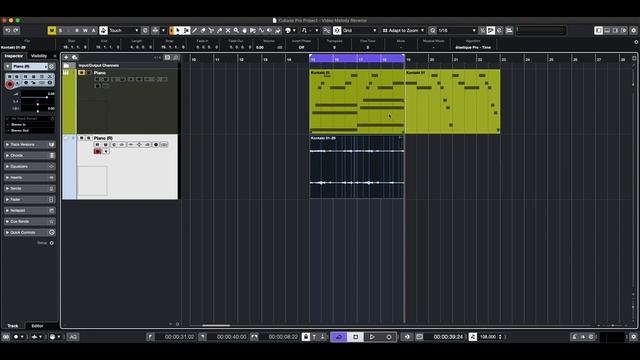Click the Record transport button
Image resolution: width=640 pixels, height=360 pixels.
tap(389, 337)
